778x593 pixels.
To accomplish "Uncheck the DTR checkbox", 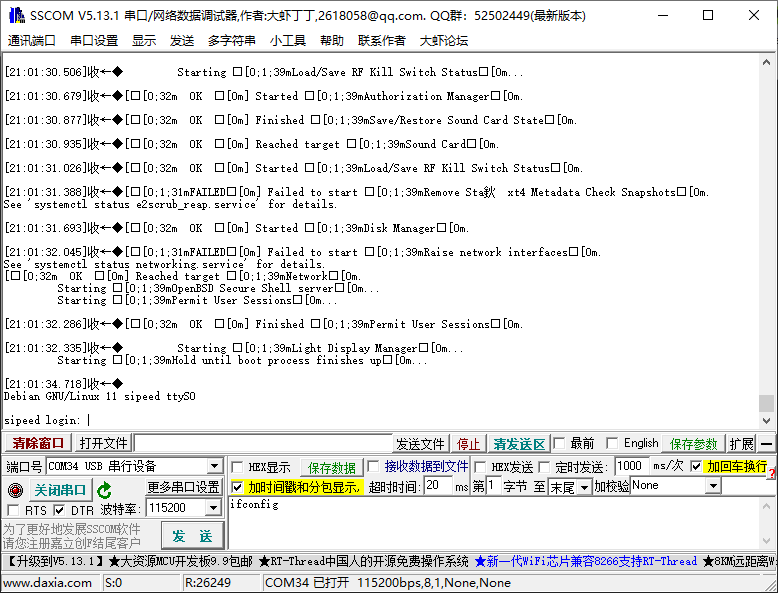I will (59, 511).
